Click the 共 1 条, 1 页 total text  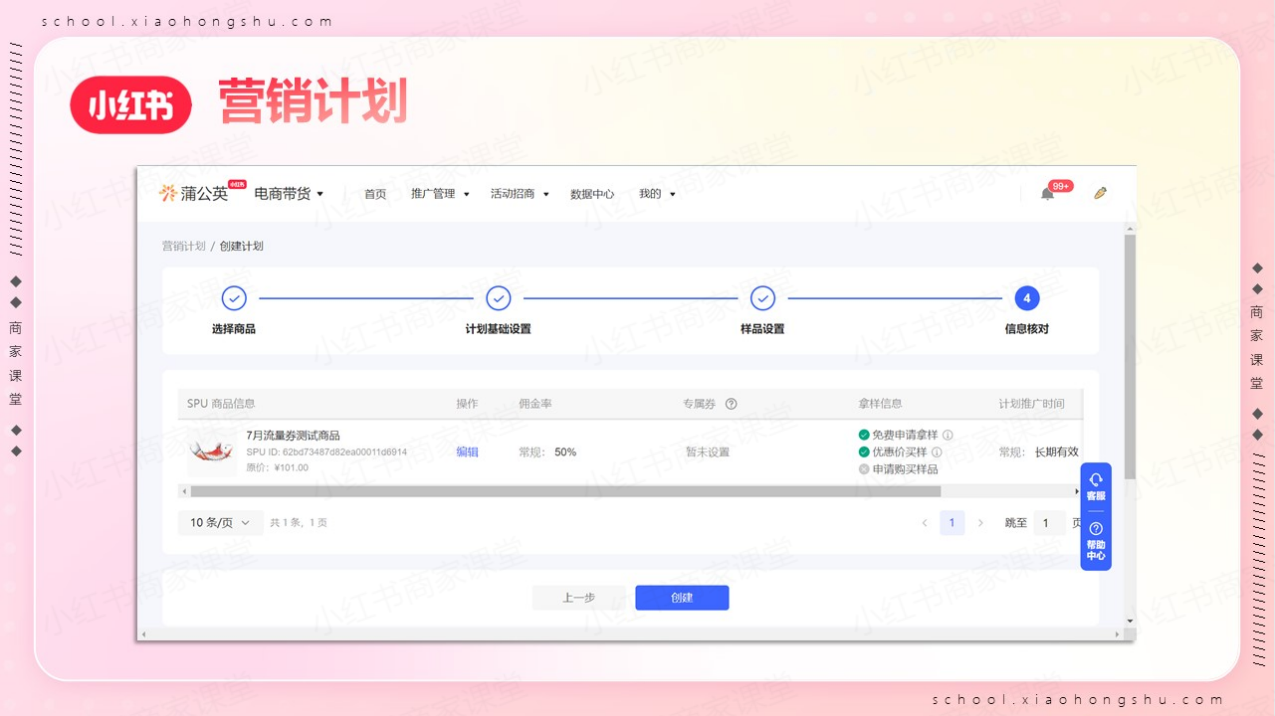tap(298, 523)
